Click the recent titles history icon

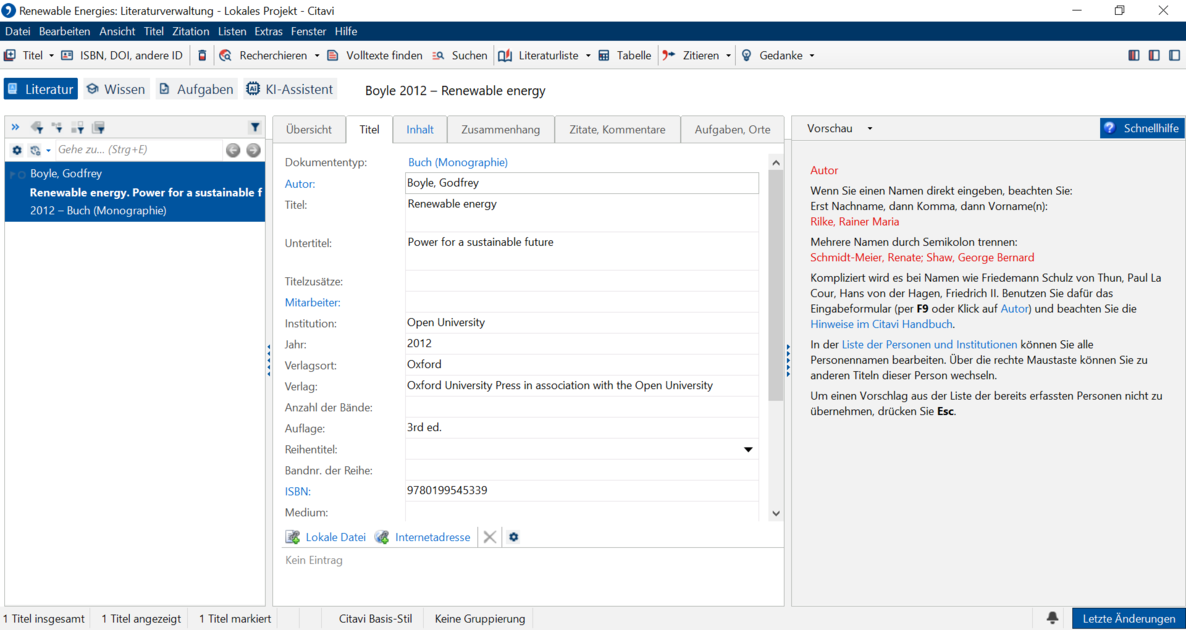tap(34, 150)
